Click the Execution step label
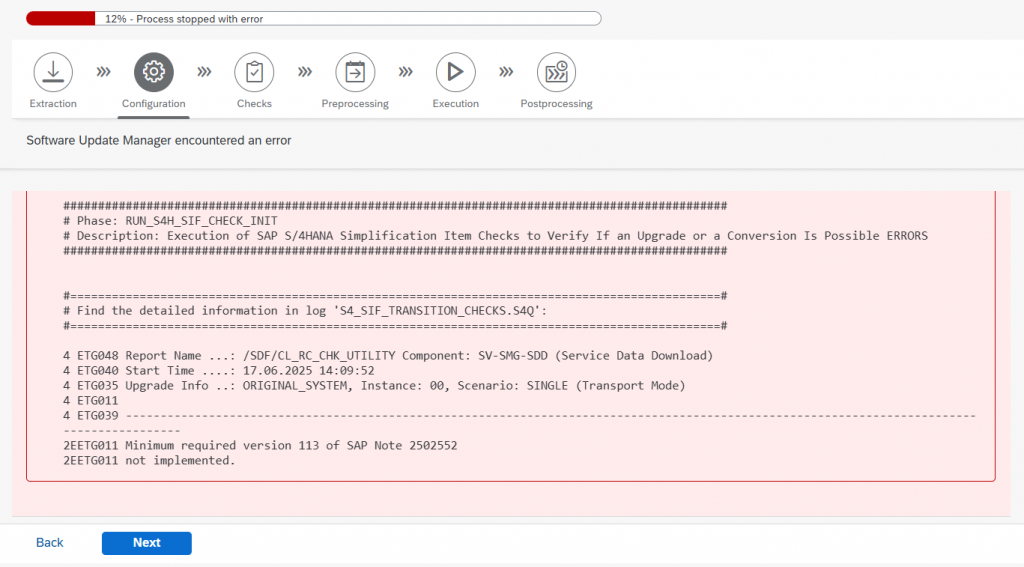1024x567 pixels. coord(455,104)
